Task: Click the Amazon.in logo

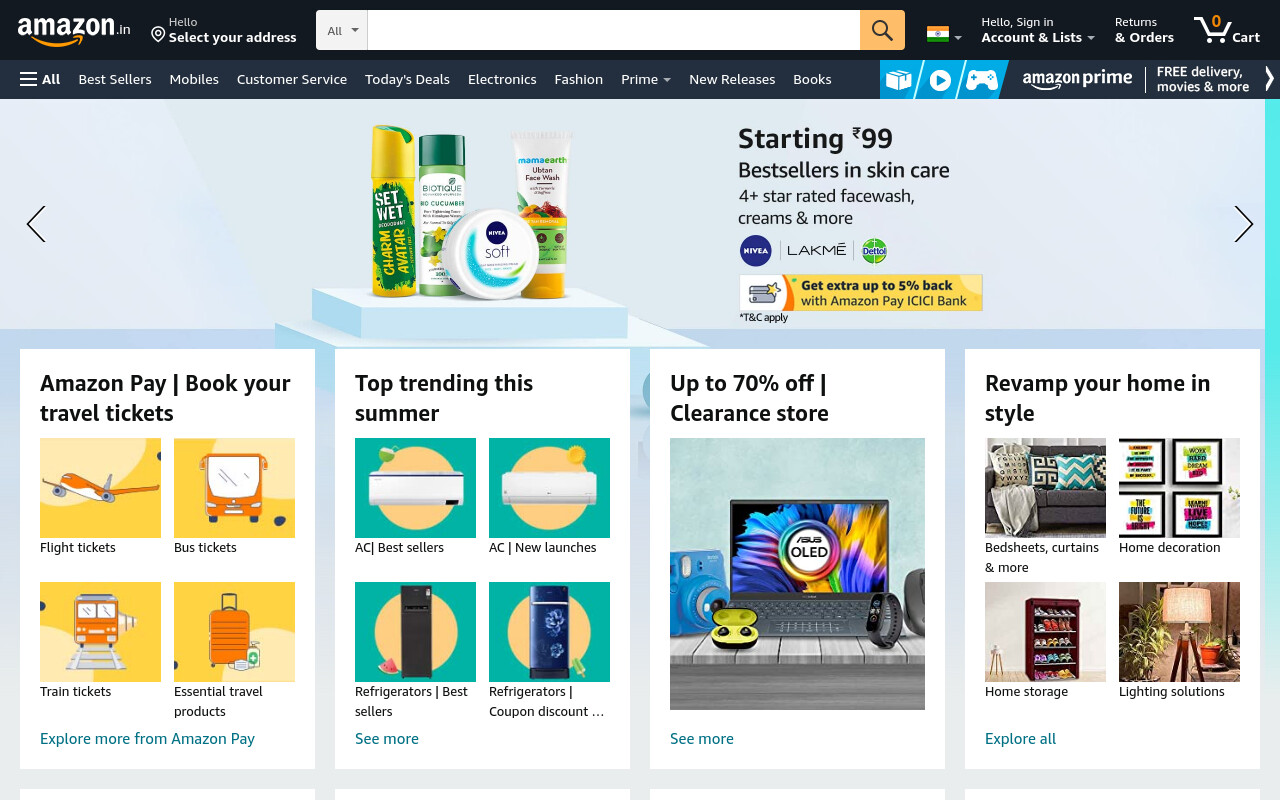Action: 74,30
